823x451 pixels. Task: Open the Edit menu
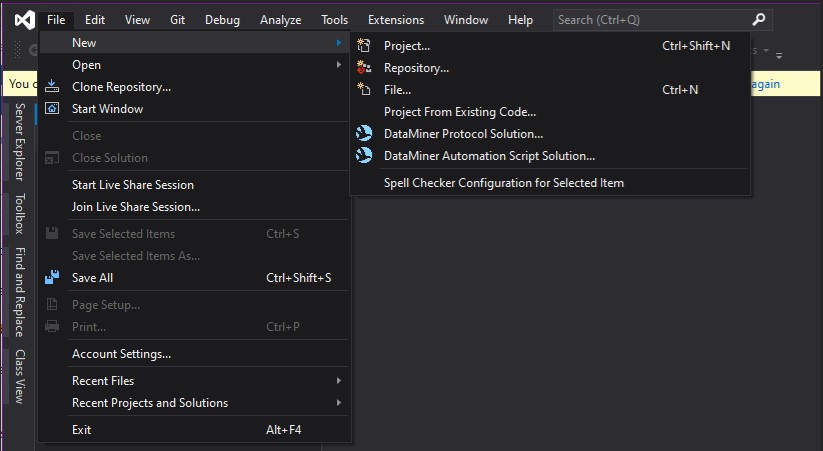pos(95,20)
